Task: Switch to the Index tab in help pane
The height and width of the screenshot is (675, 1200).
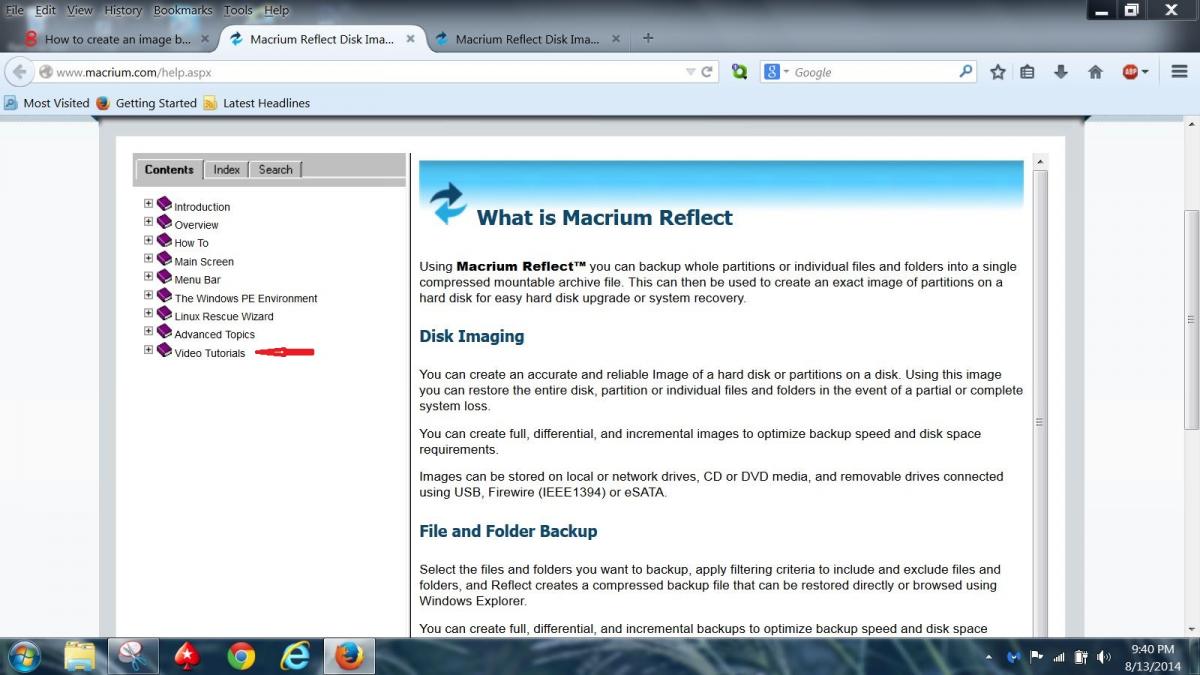Action: click(227, 170)
